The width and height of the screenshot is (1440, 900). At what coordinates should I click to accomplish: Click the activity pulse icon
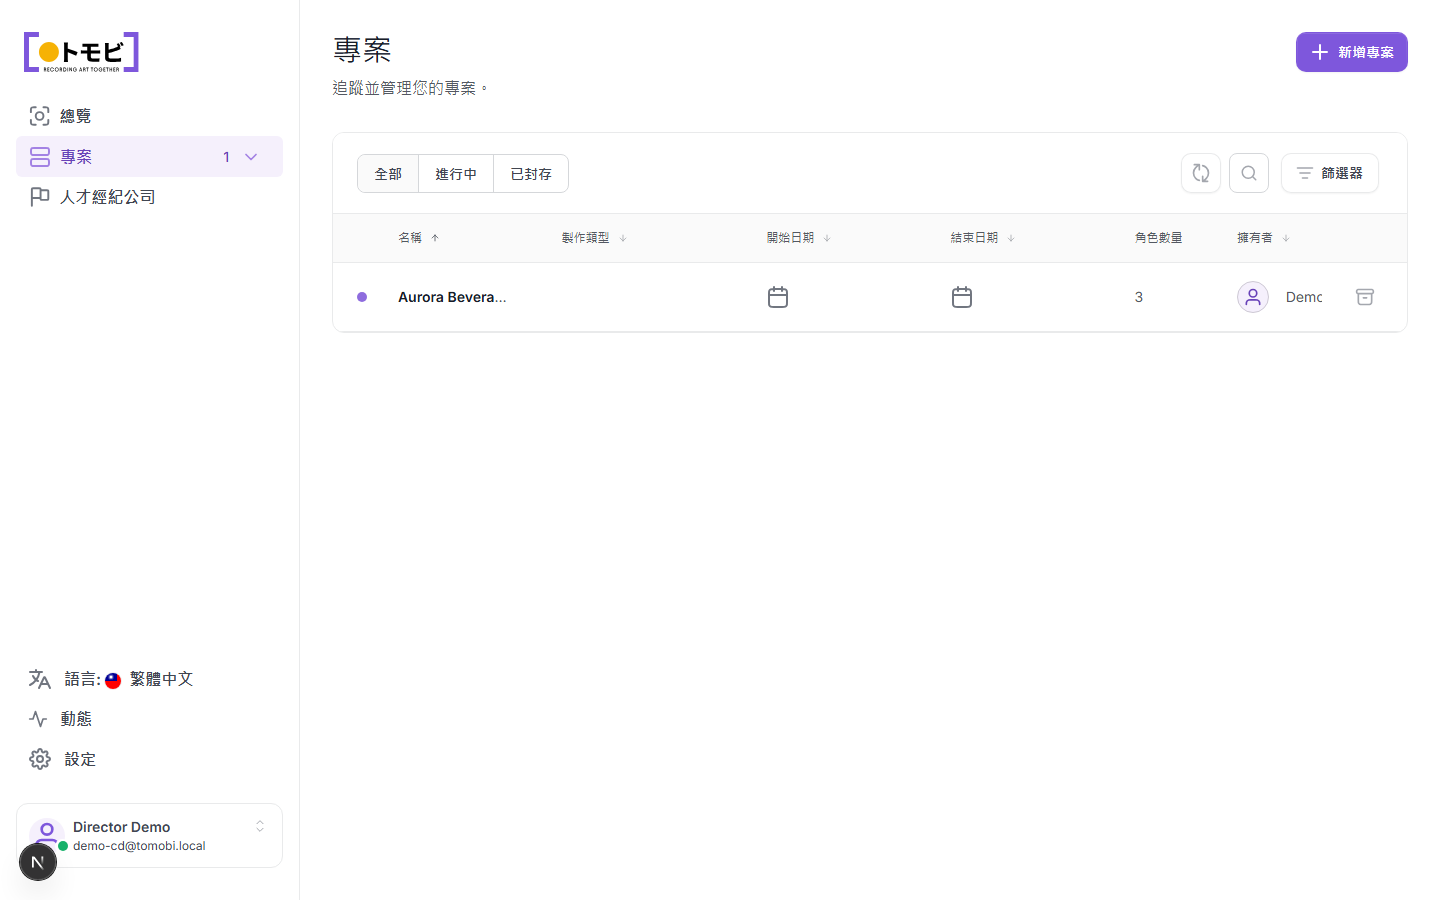pos(39,719)
